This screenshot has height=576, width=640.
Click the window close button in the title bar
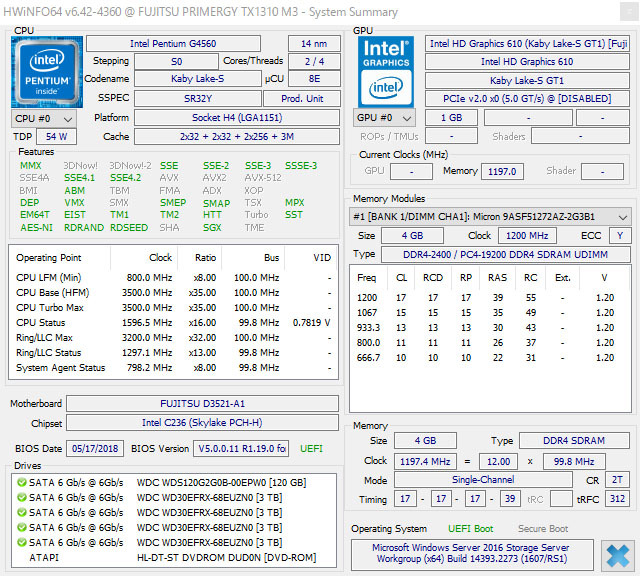pos(629,11)
